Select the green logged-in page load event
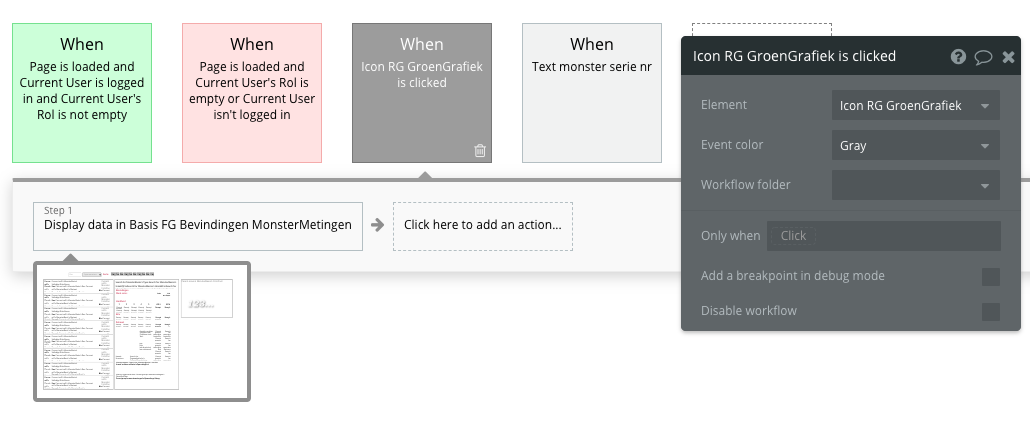The image size is (1030, 422). [x=82, y=93]
